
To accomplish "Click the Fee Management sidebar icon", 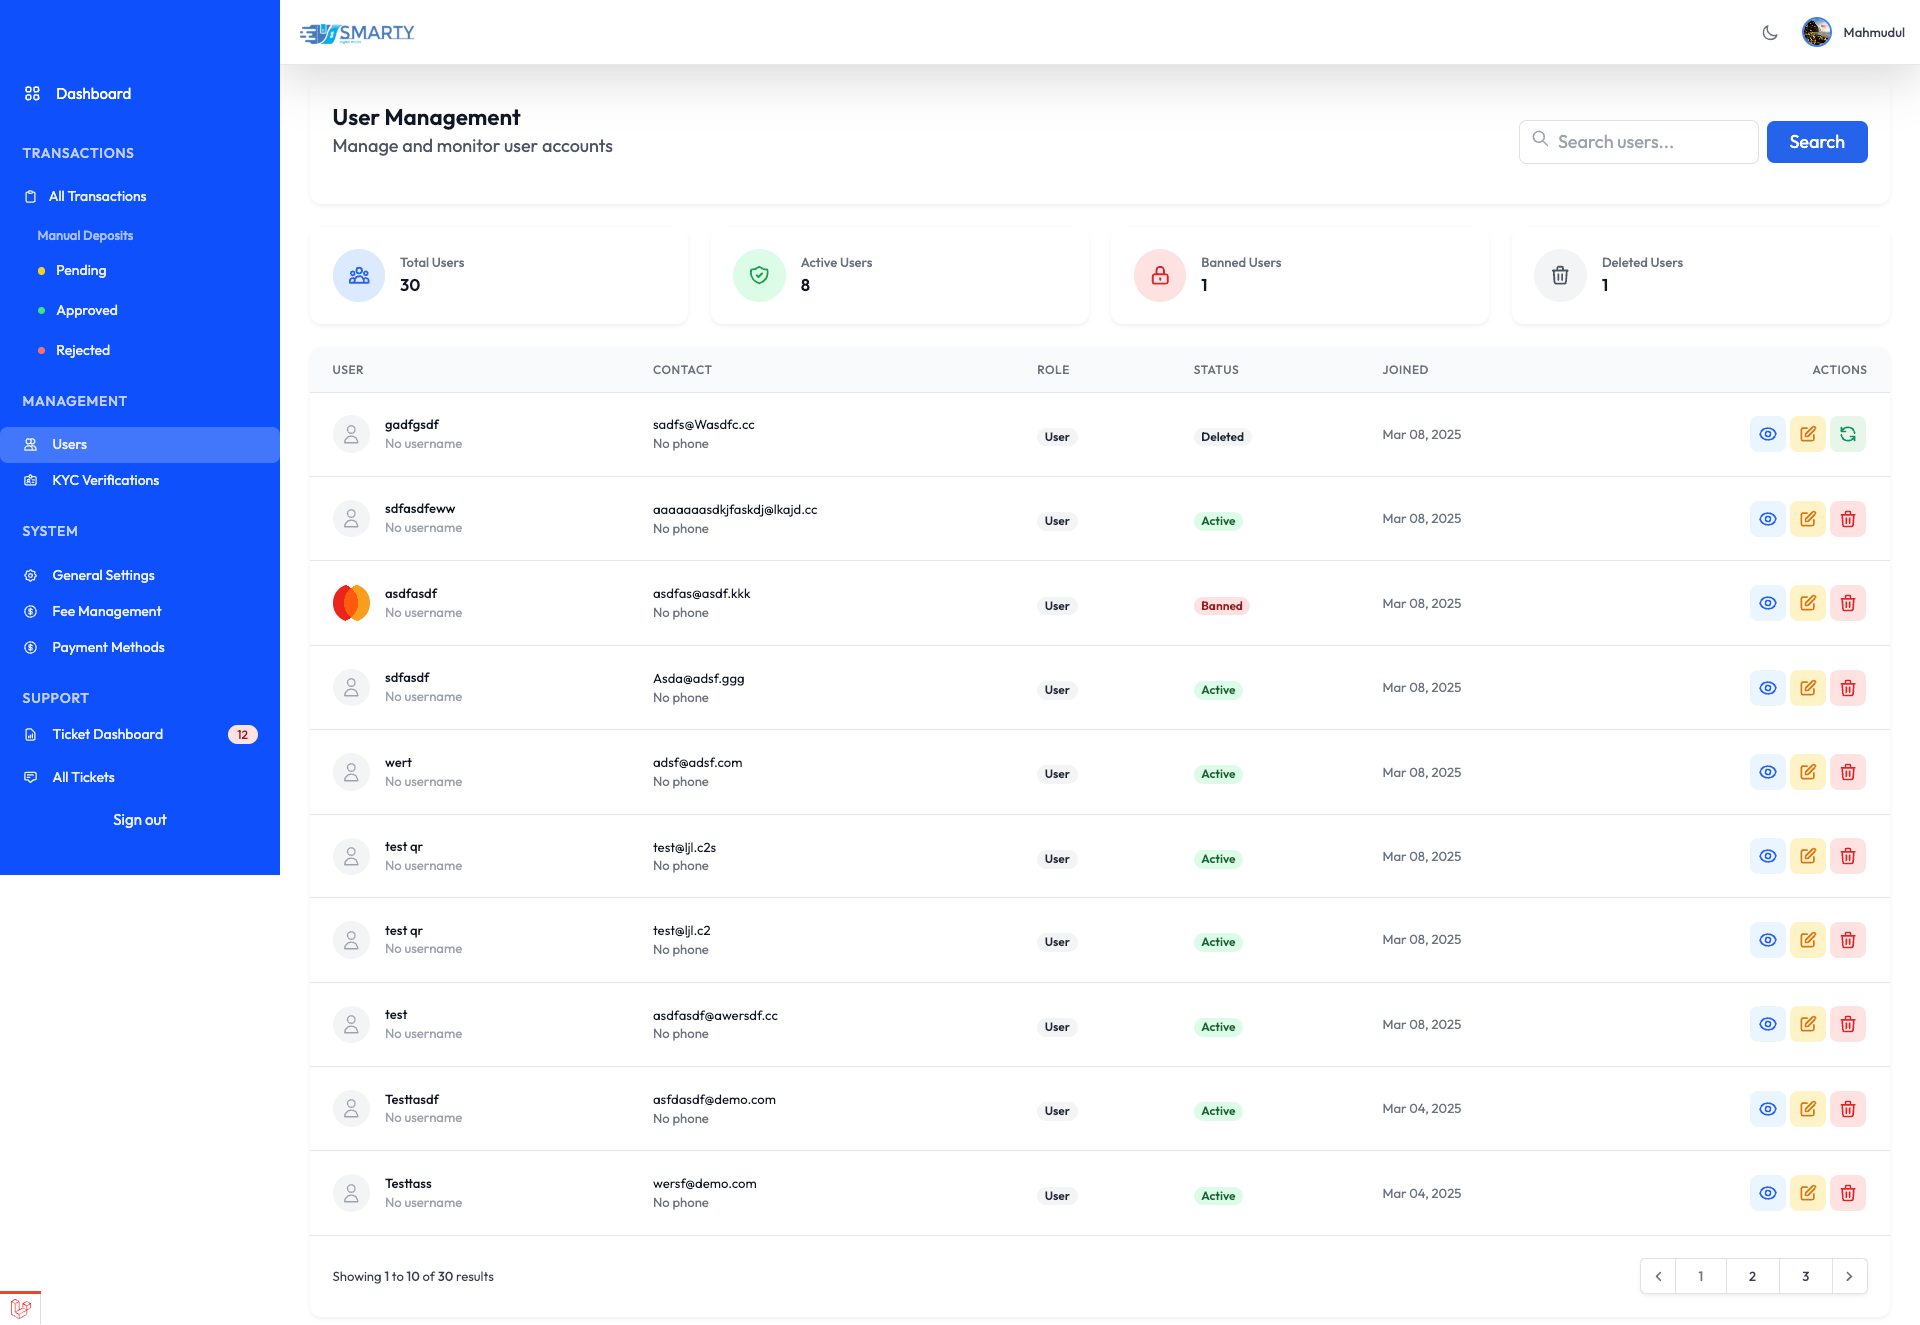I will point(31,611).
